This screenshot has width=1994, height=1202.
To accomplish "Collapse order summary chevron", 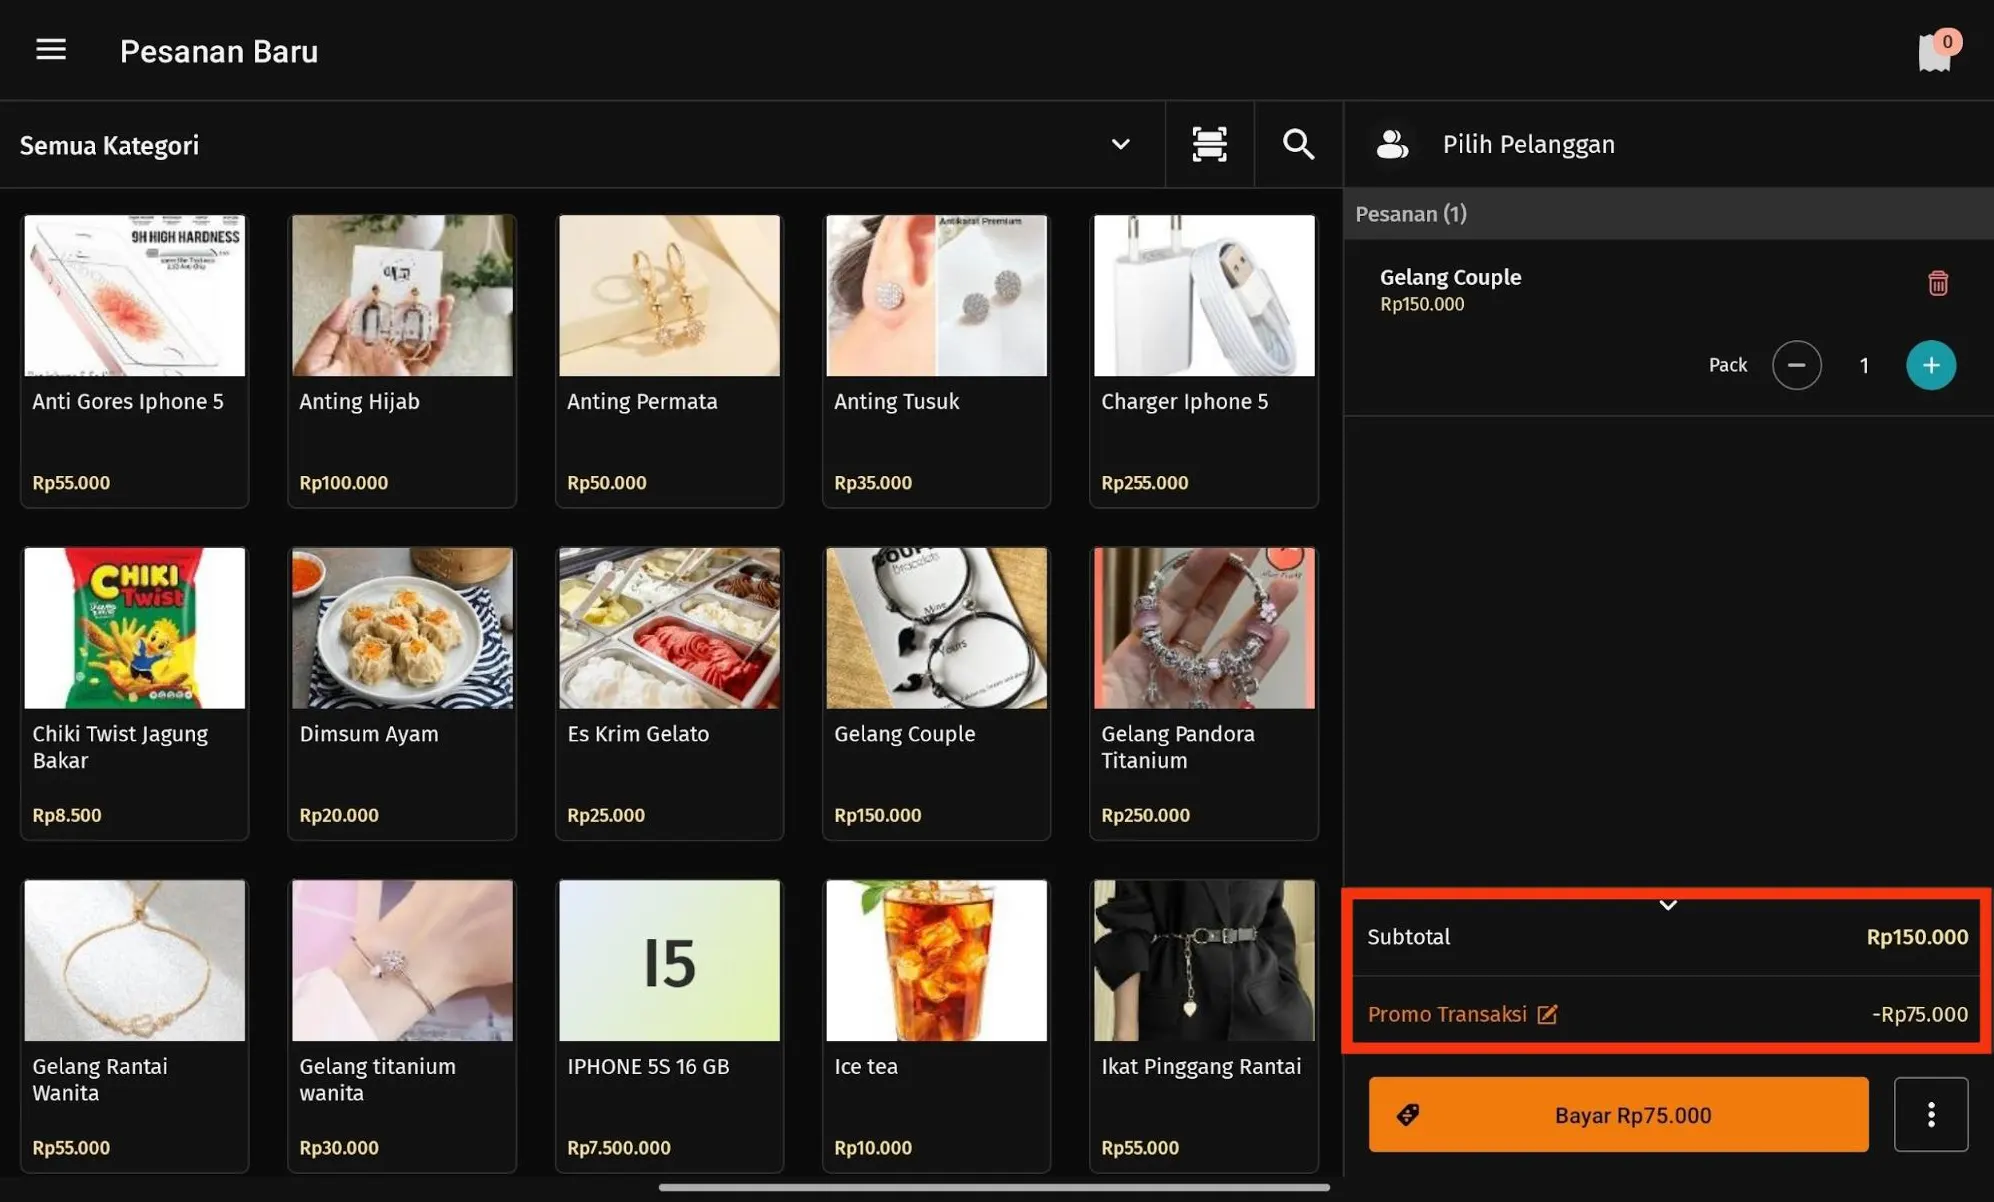I will (1667, 905).
